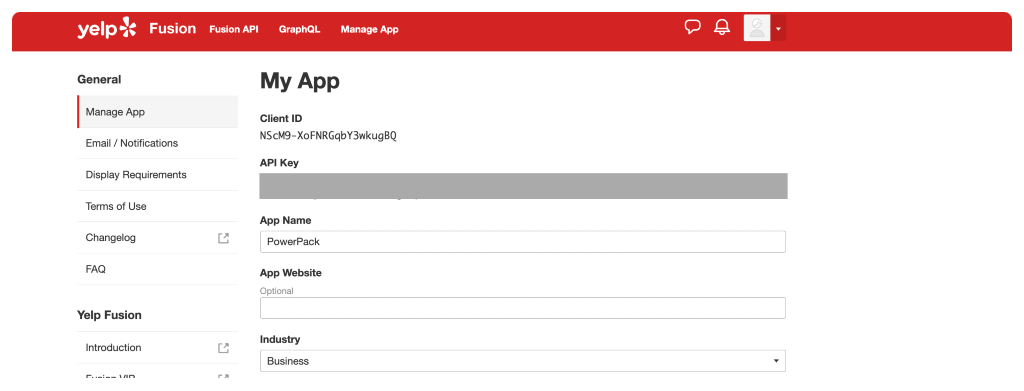Open Terms of Use sidebar item
The image size is (1024, 391).
coord(157,206)
